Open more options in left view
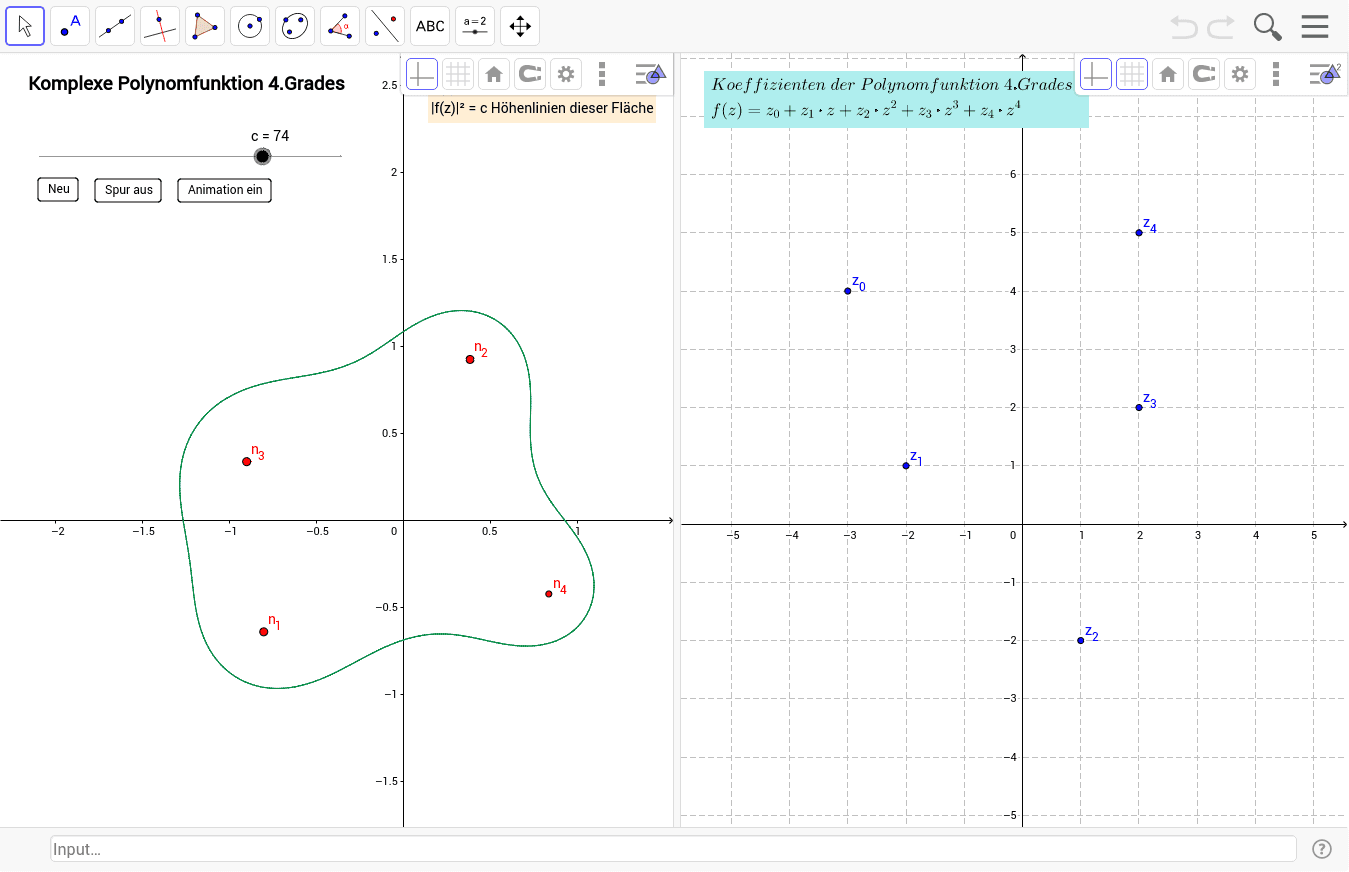Screen dimensions: 1349x872 [602, 73]
